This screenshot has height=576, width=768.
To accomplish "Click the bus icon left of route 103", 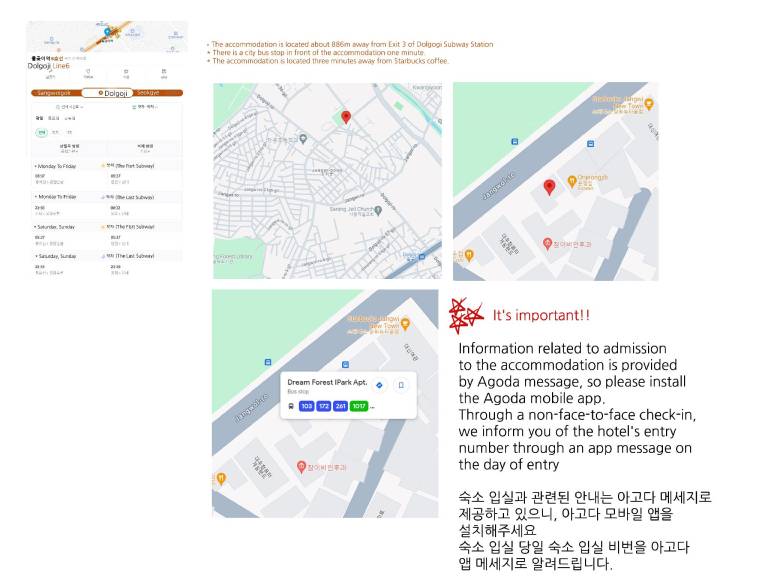I will 291,406.
